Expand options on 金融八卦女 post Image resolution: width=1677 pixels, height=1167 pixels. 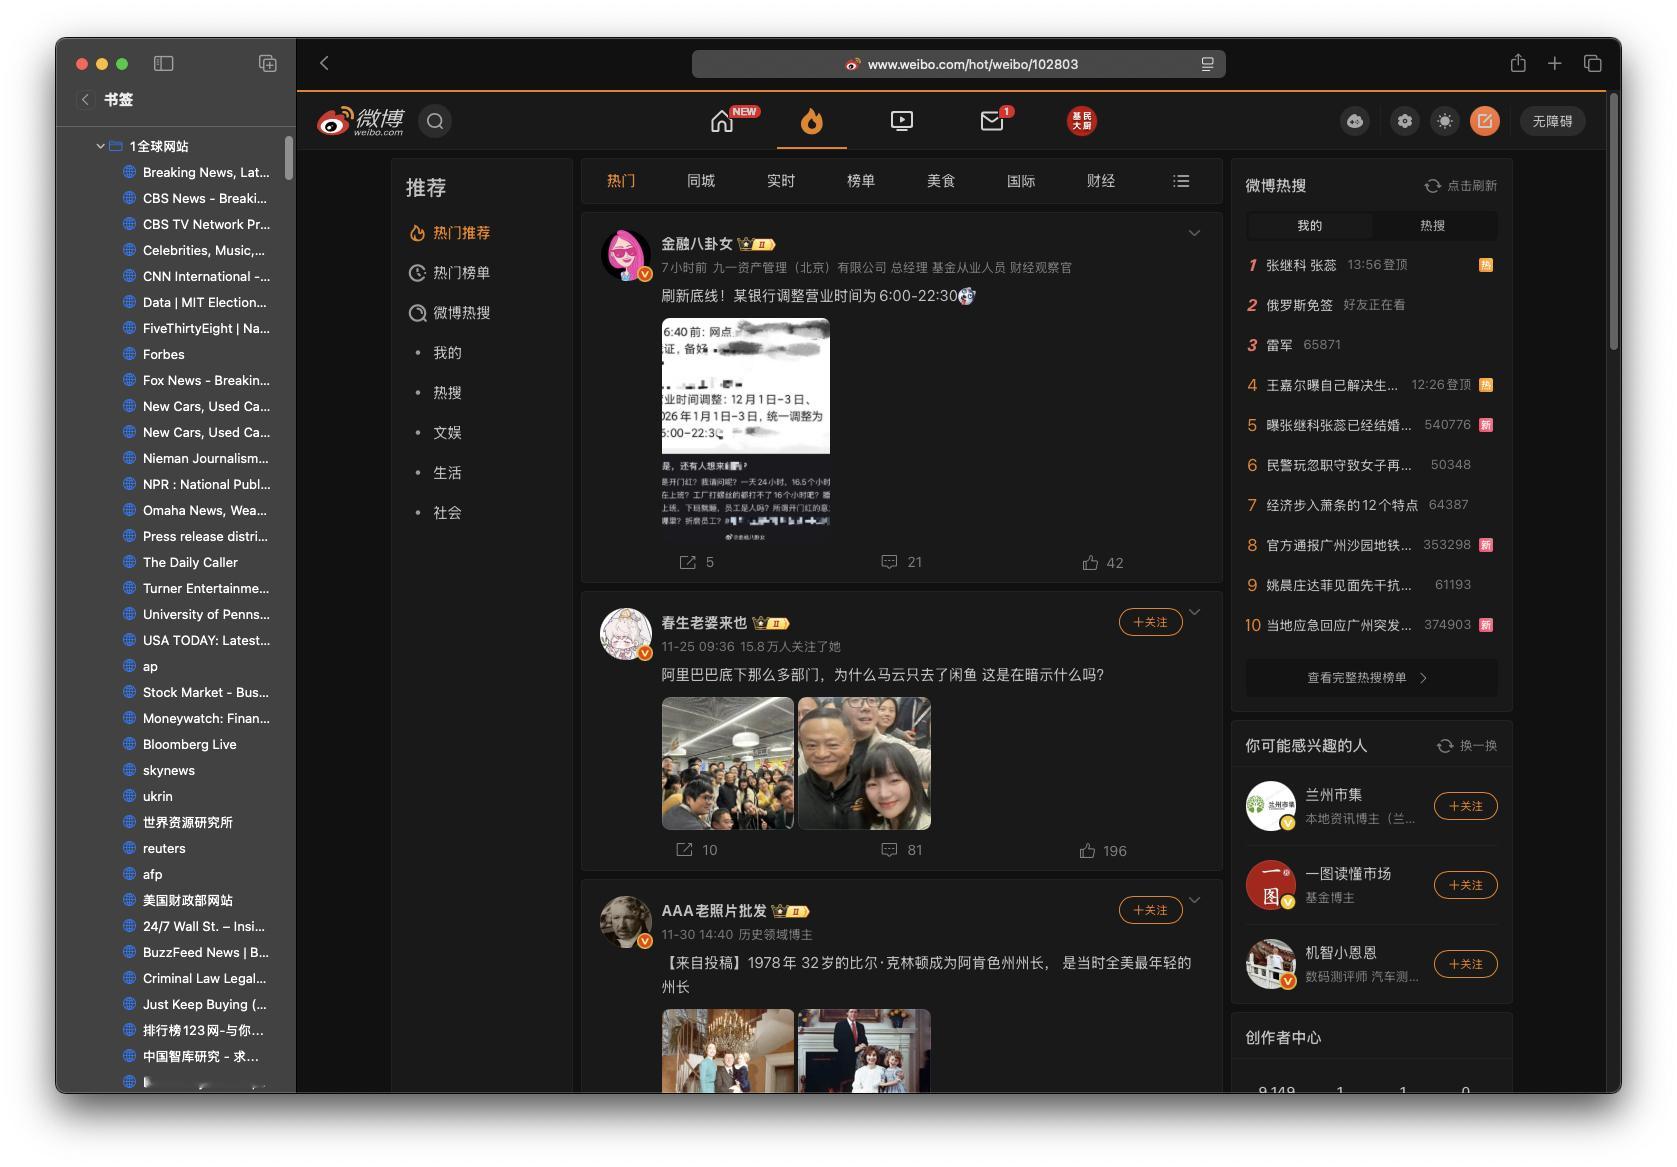pyautogui.click(x=1194, y=233)
